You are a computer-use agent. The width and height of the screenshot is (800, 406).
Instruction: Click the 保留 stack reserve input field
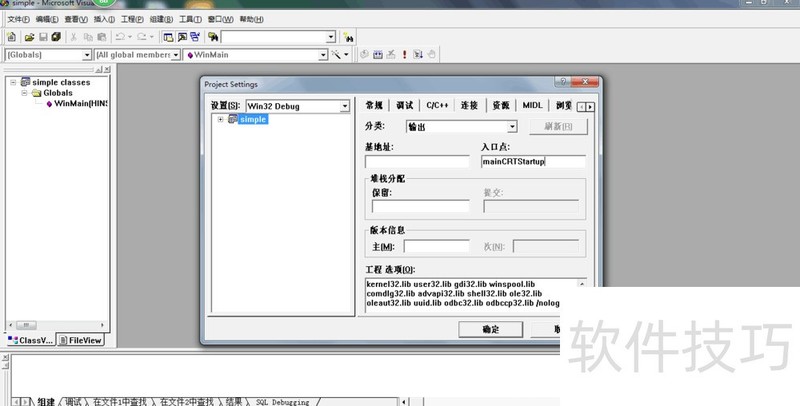pyautogui.click(x=420, y=206)
